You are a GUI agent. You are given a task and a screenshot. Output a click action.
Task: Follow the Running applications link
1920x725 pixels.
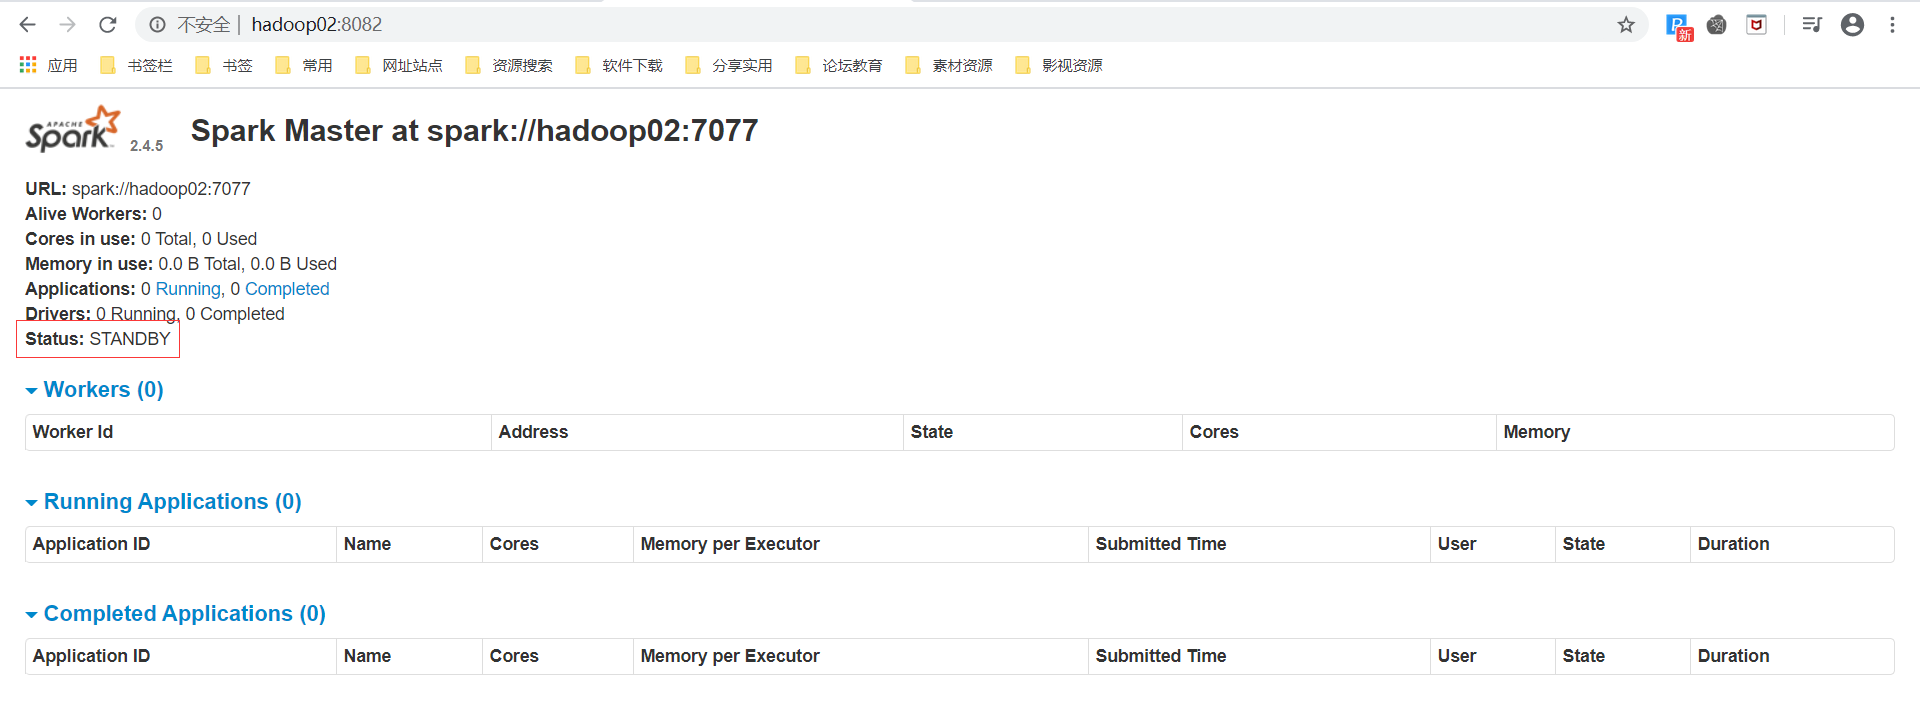click(x=188, y=289)
